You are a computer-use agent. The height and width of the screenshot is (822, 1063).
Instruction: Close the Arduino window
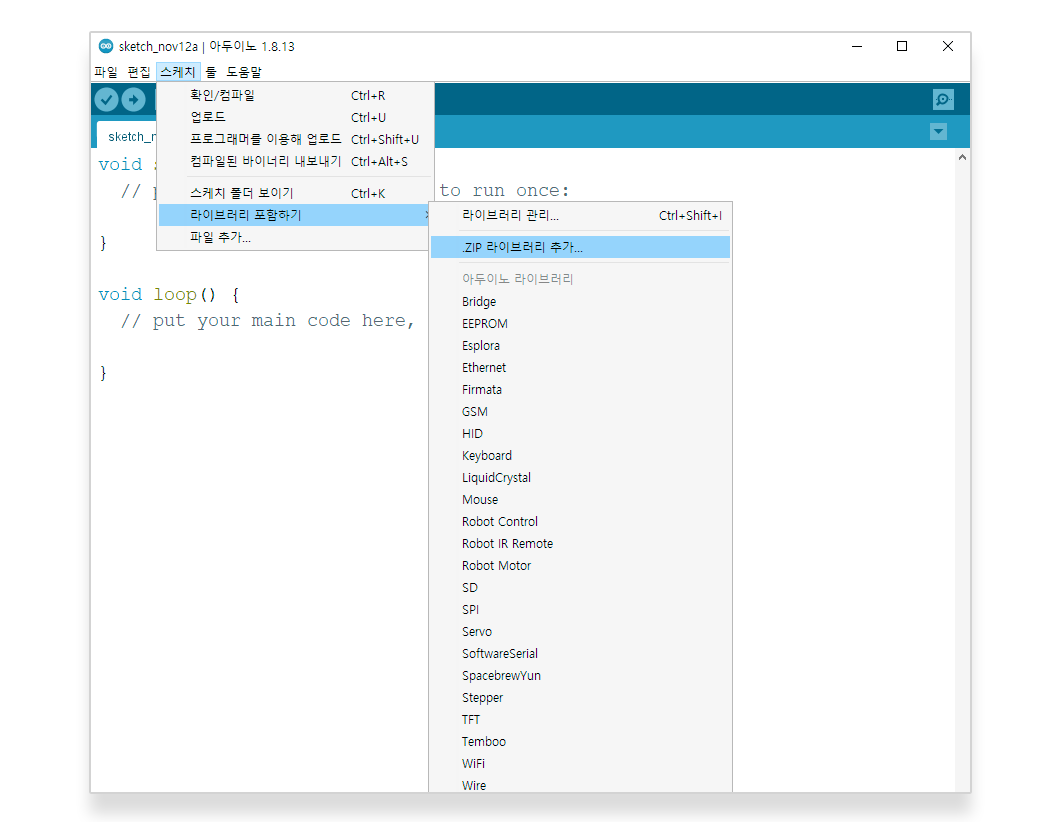[x=948, y=46]
